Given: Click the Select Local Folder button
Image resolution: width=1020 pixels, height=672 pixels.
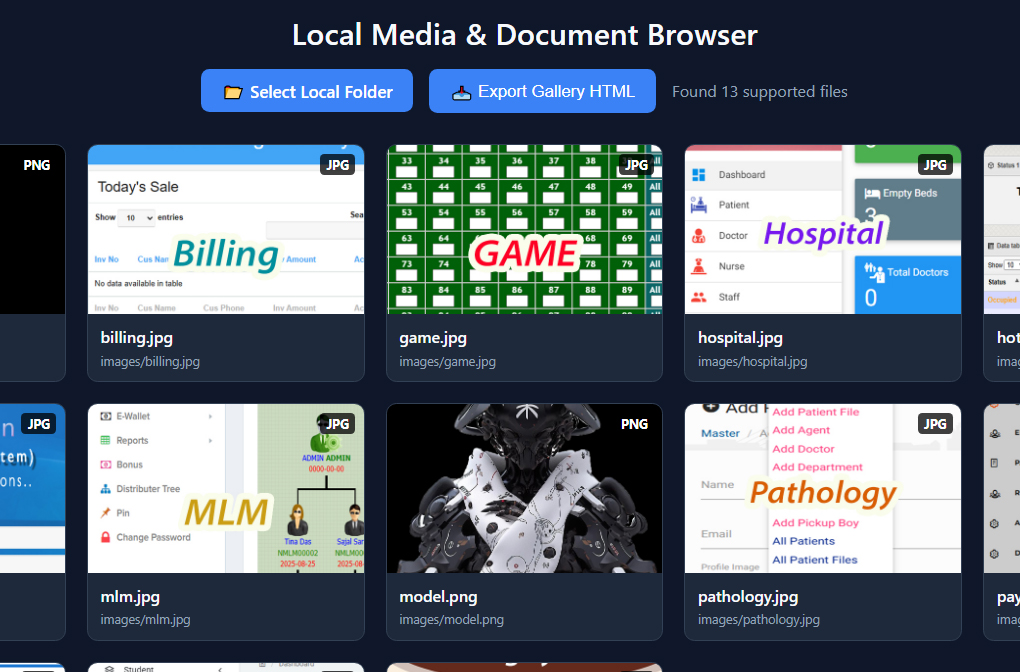Looking at the screenshot, I should point(307,91).
